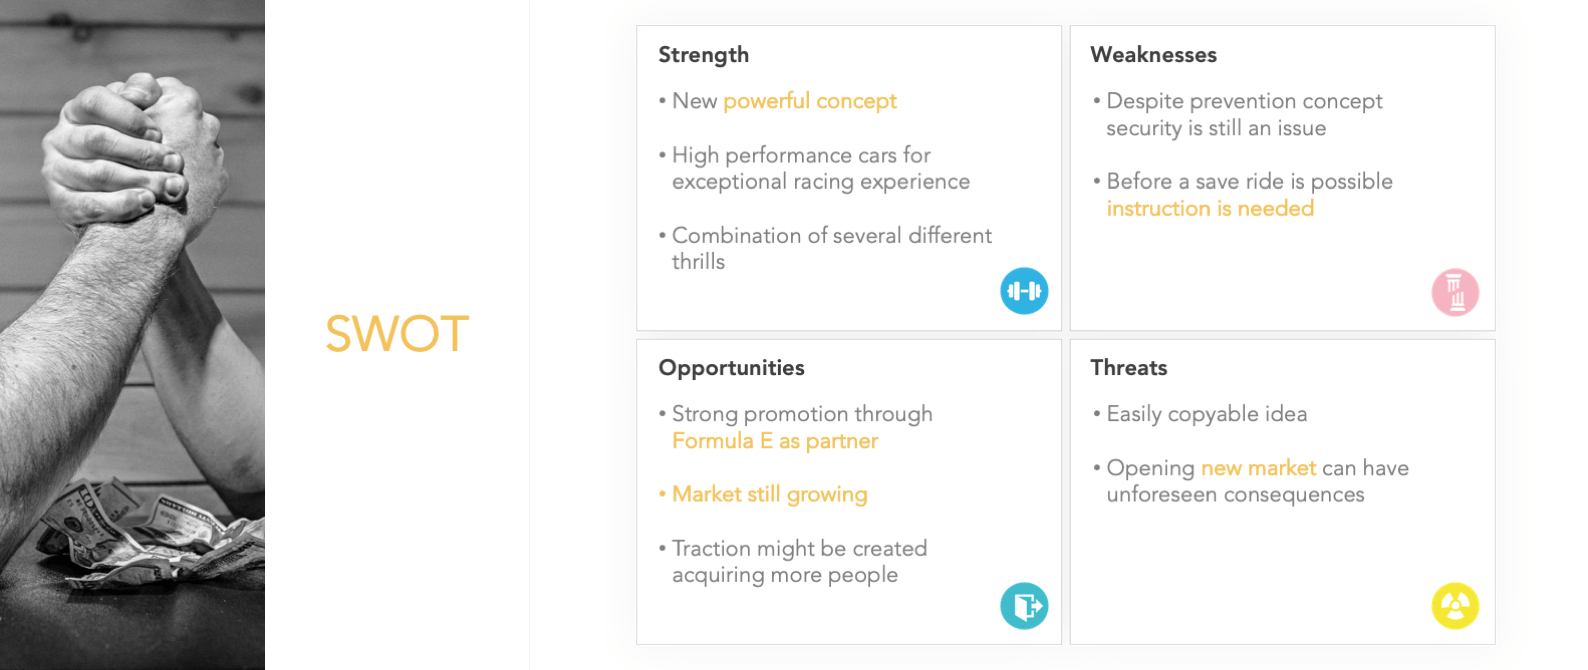
Task: Click the 'Easily copyable idea' bullet
Action: (1200, 414)
